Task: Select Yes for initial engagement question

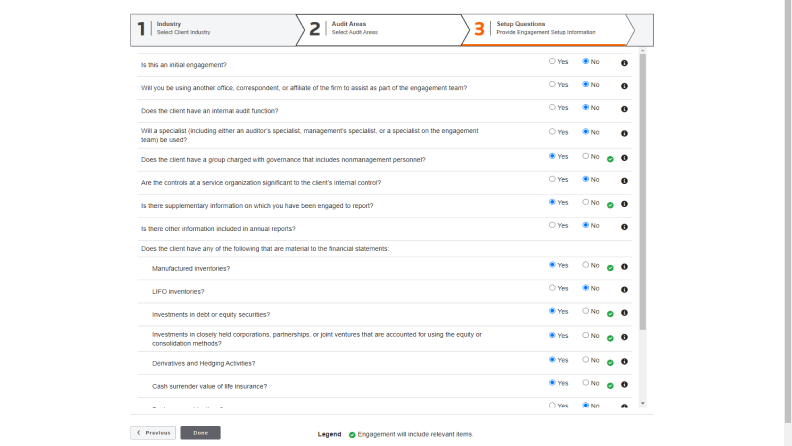Action: coord(552,61)
